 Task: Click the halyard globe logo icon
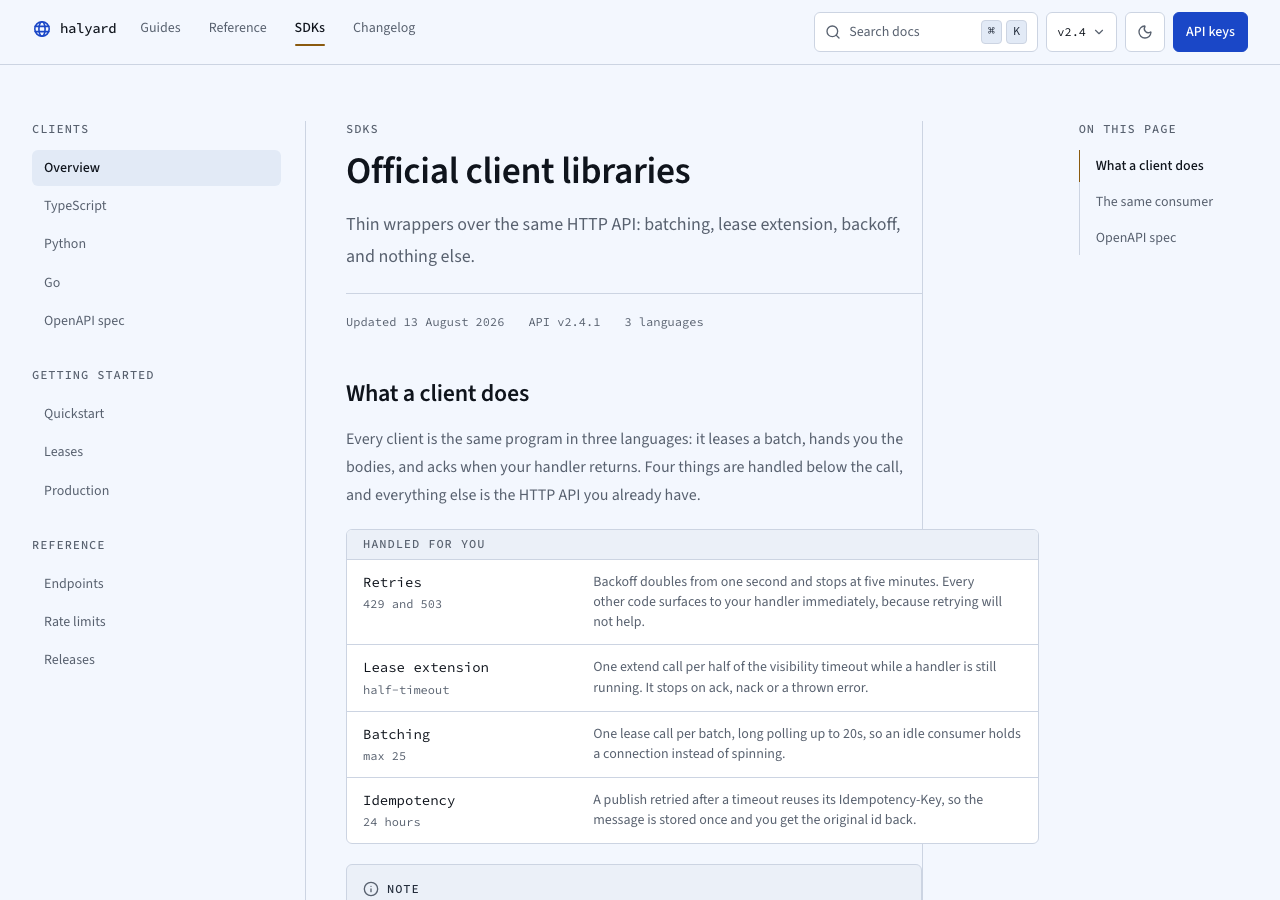42,29
